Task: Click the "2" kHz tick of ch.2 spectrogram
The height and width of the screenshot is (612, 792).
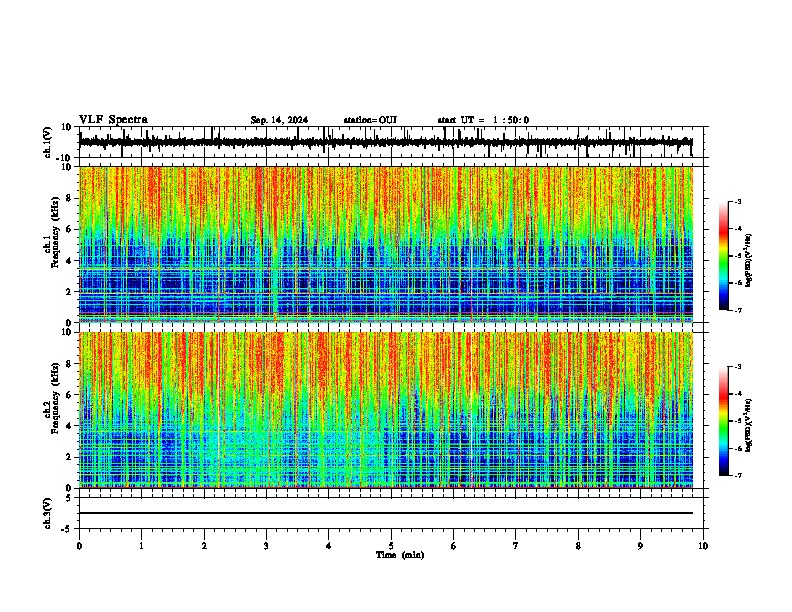Action: pos(69,457)
